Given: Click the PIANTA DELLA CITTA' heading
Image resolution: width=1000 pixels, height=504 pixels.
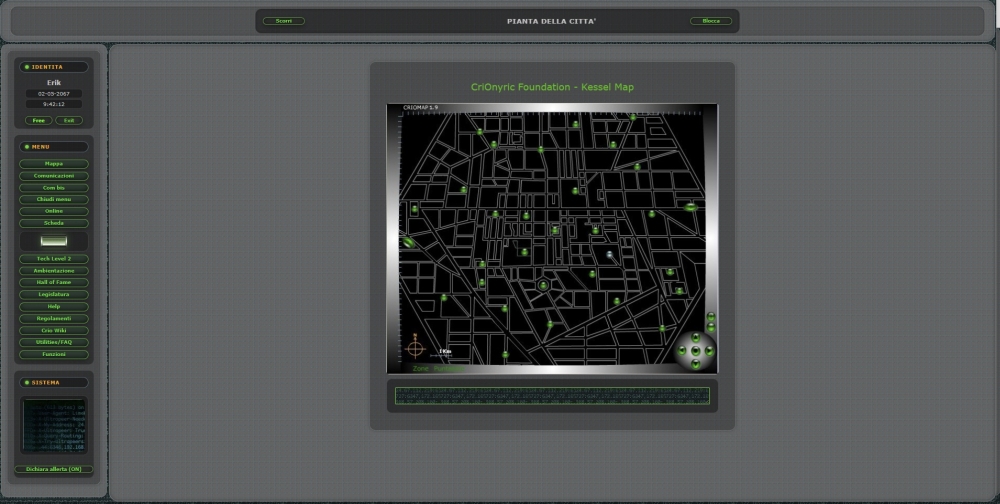Looking at the screenshot, I should coord(552,21).
